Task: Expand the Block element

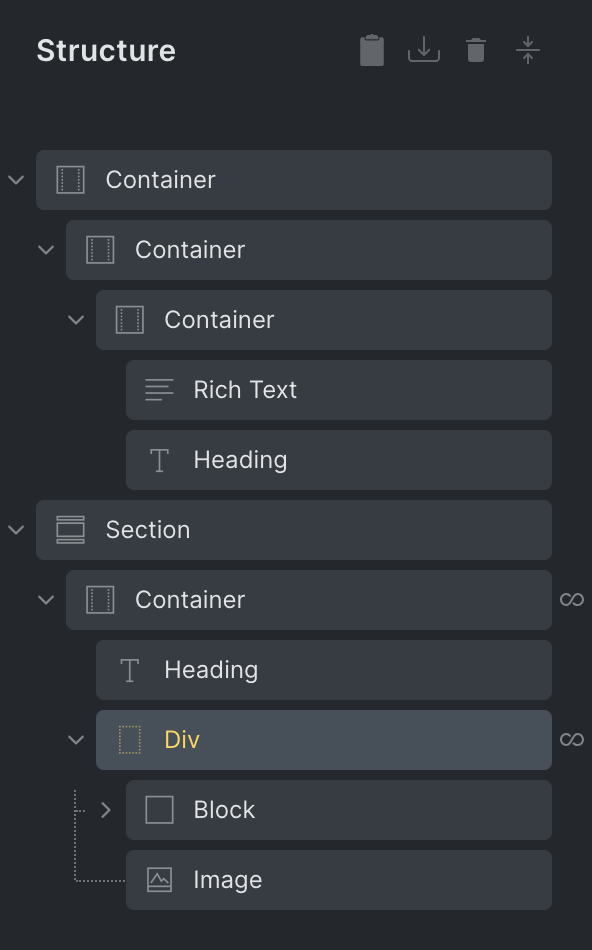Action: point(106,810)
